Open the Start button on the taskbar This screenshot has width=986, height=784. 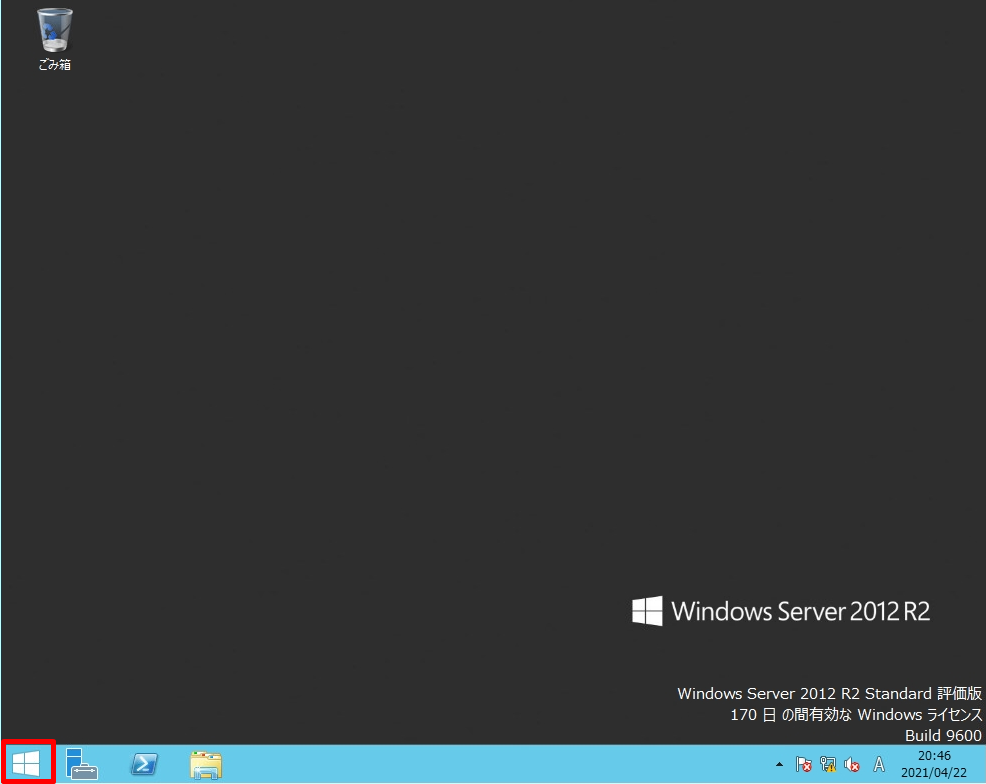point(27,763)
